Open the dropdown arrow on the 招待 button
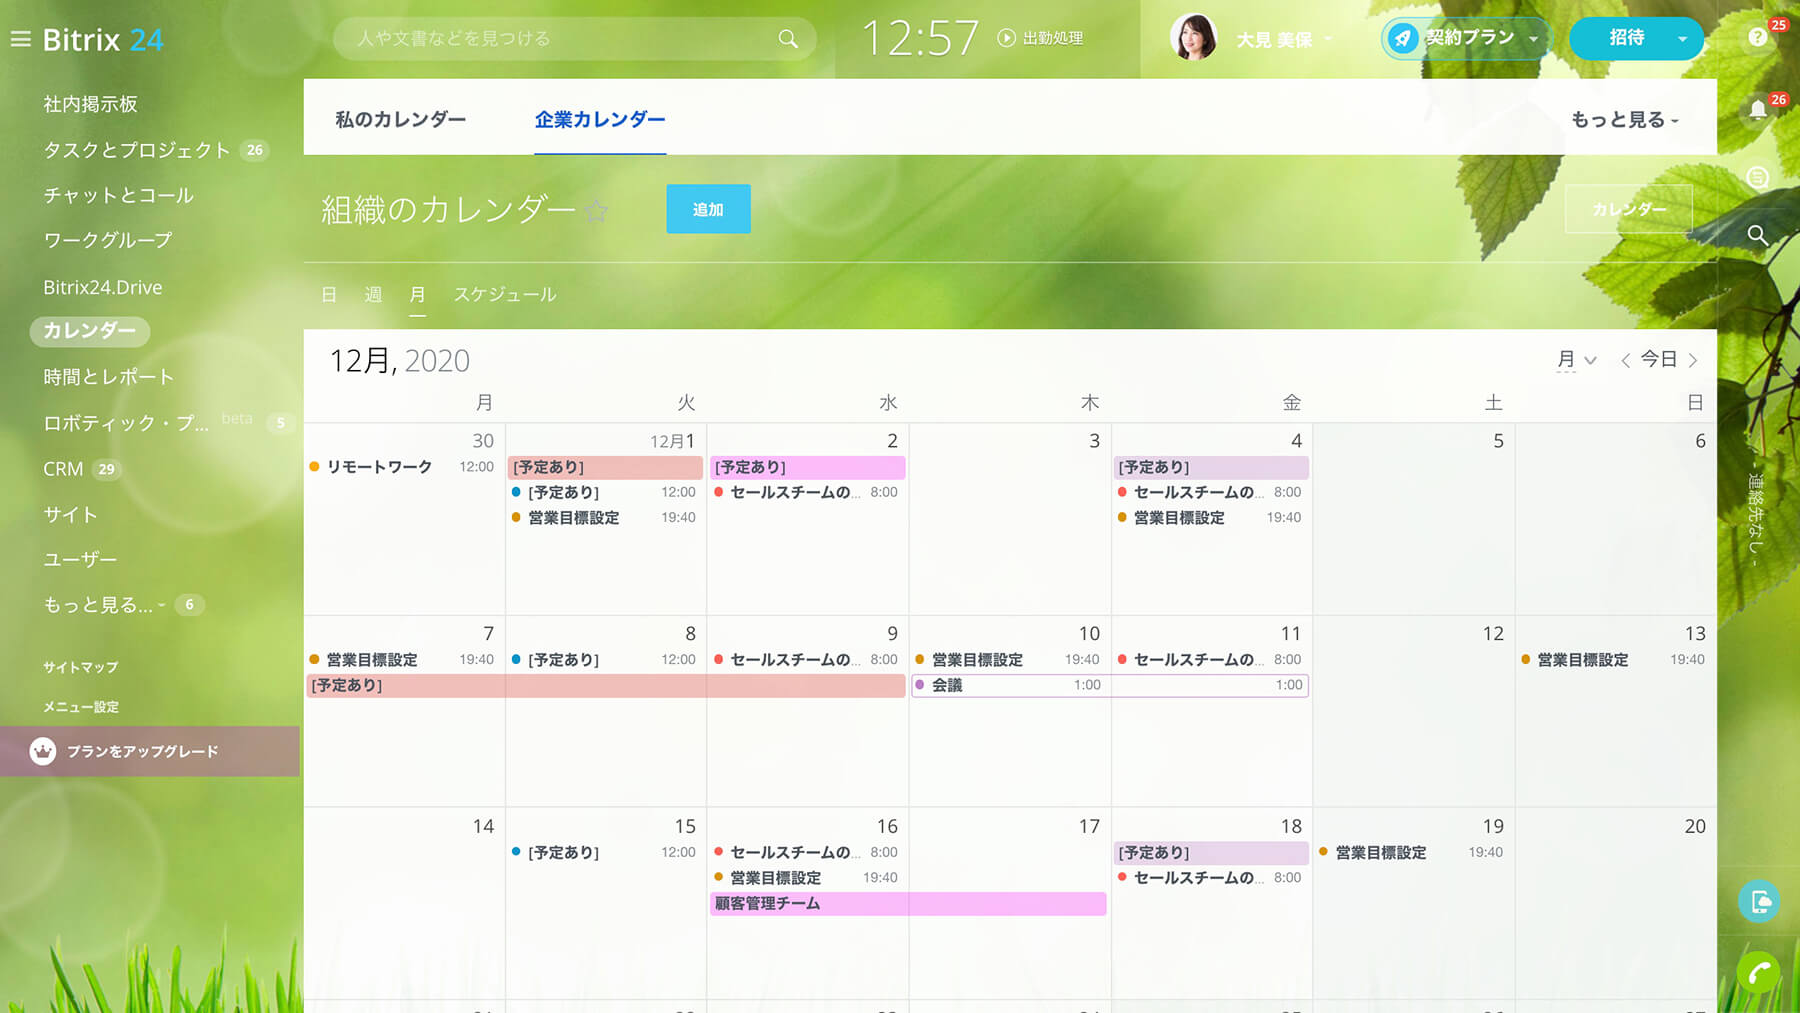The width and height of the screenshot is (1800, 1013). [1682, 39]
